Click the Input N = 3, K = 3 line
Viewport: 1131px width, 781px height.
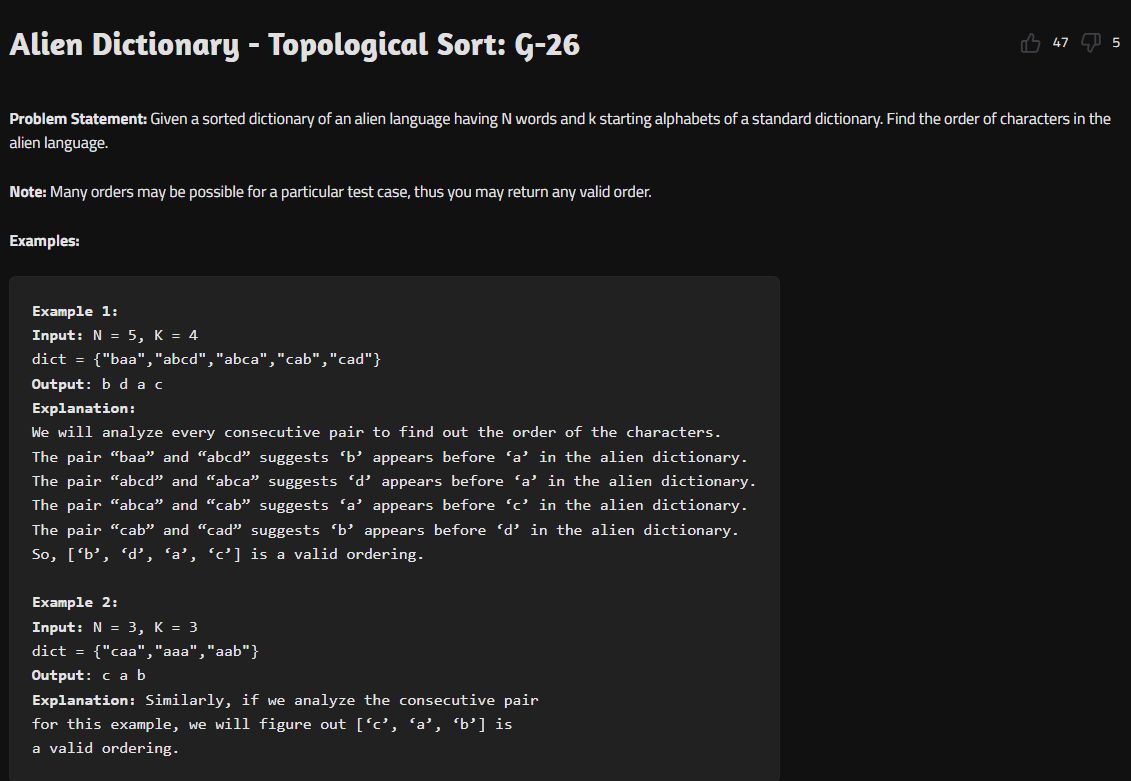coord(115,627)
